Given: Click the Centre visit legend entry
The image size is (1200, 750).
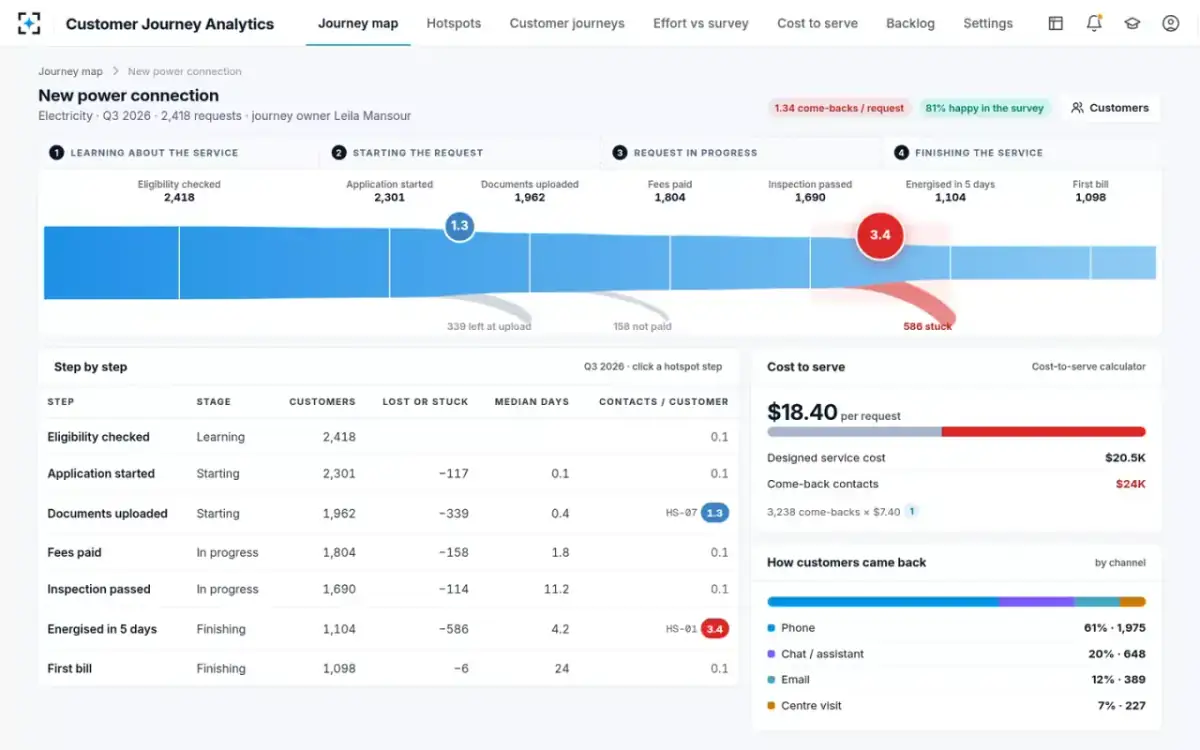Looking at the screenshot, I should click(x=956, y=706).
